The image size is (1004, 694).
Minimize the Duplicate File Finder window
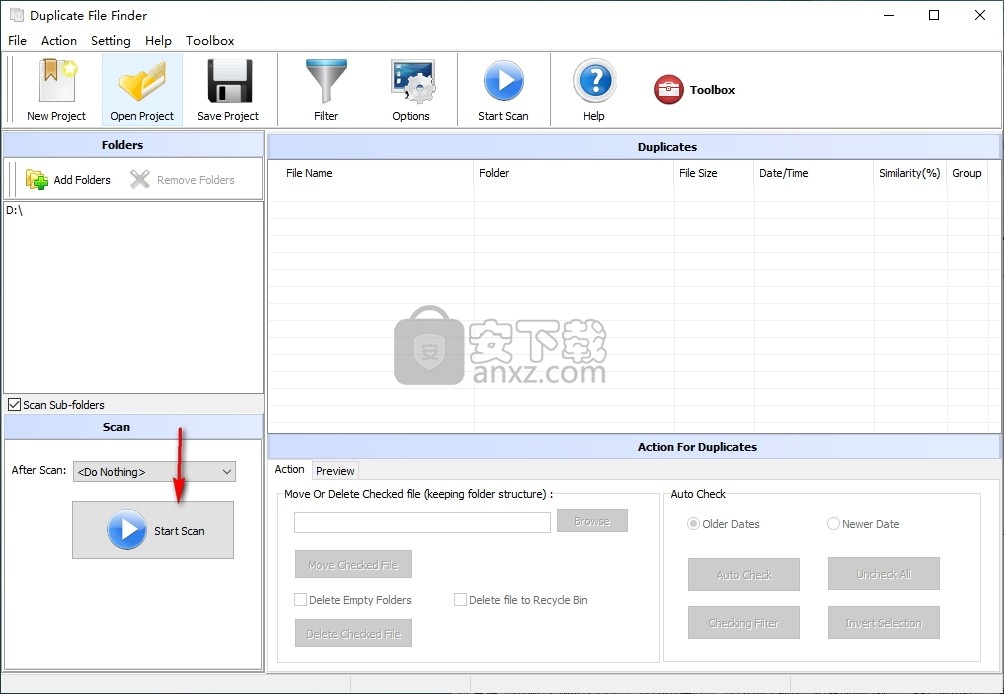tap(889, 15)
